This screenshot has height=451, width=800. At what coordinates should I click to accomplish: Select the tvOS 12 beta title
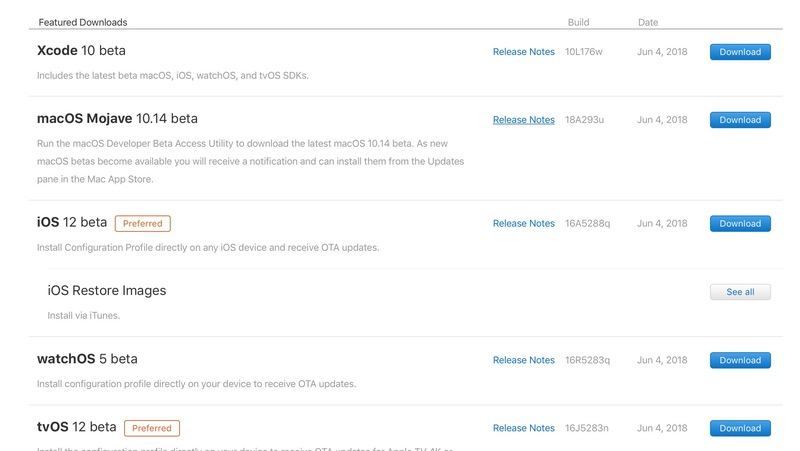(77, 427)
